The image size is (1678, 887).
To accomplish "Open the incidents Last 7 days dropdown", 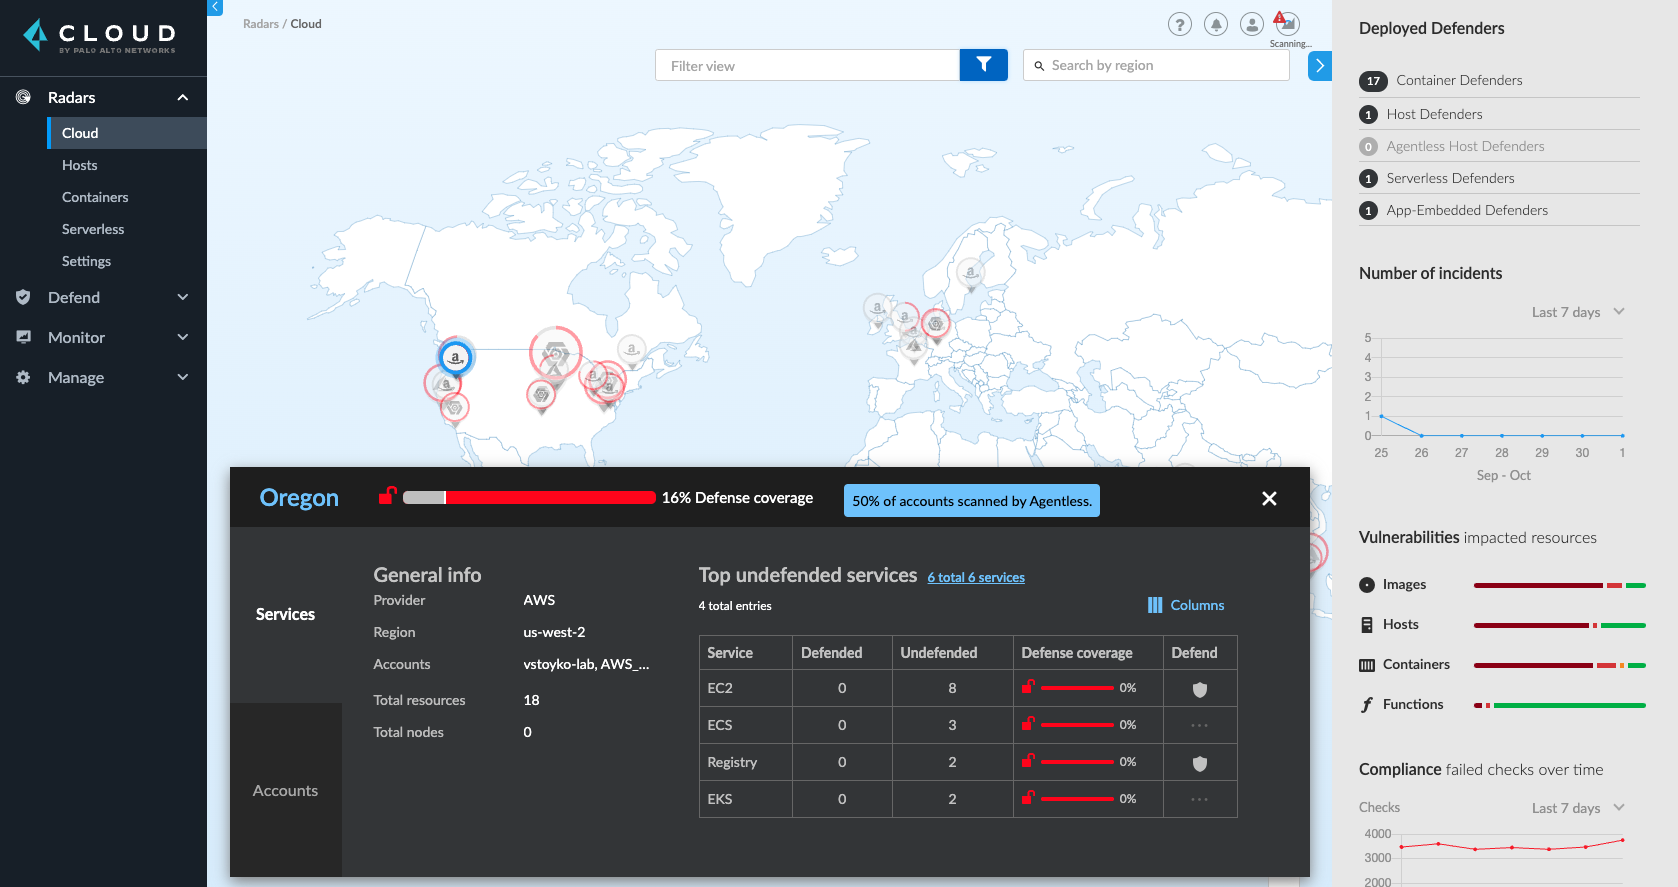I will tap(1578, 312).
